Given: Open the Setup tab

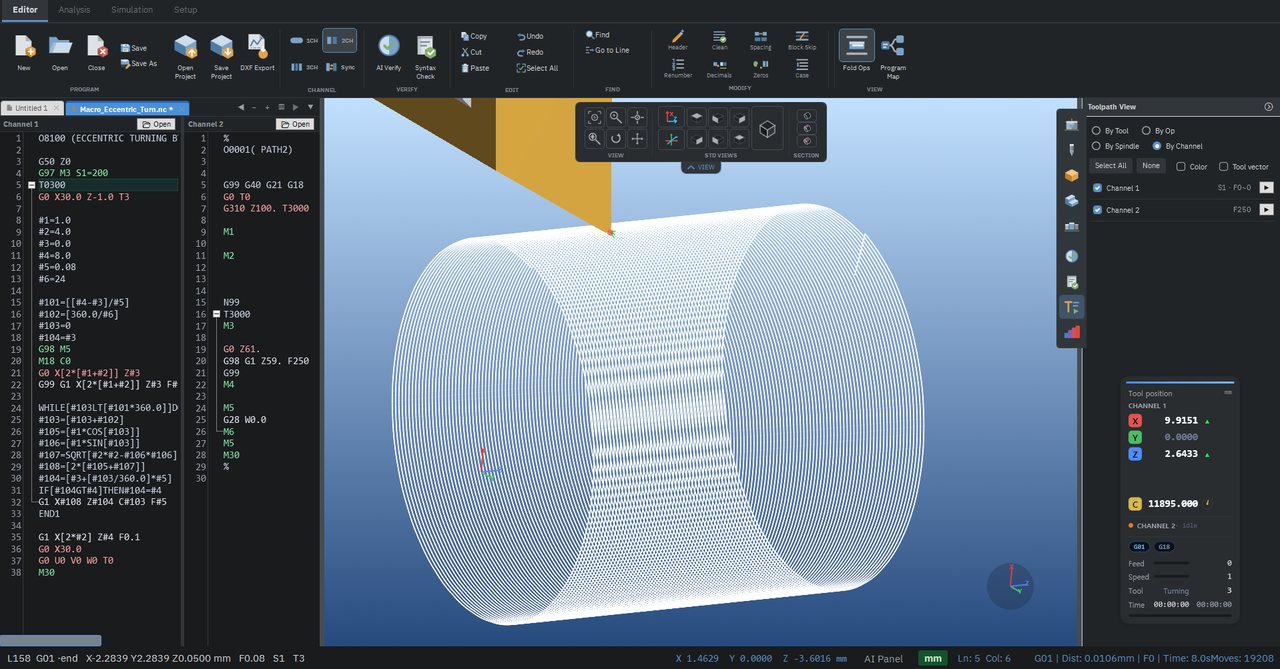Looking at the screenshot, I should (185, 10).
